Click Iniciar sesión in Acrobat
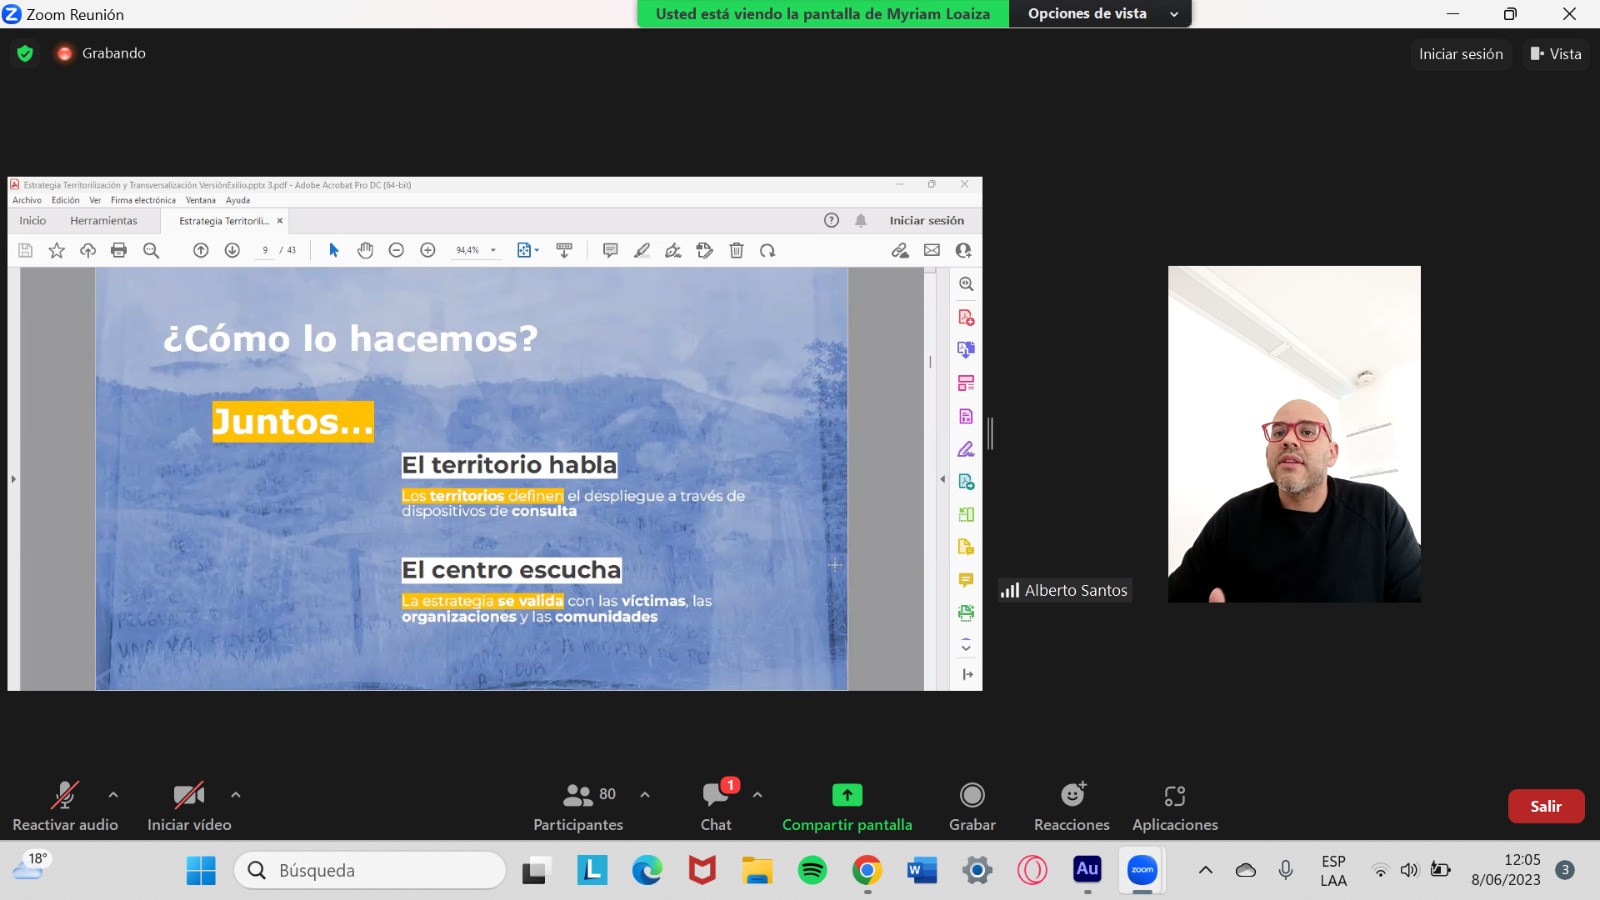1600x900 pixels. click(x=927, y=221)
